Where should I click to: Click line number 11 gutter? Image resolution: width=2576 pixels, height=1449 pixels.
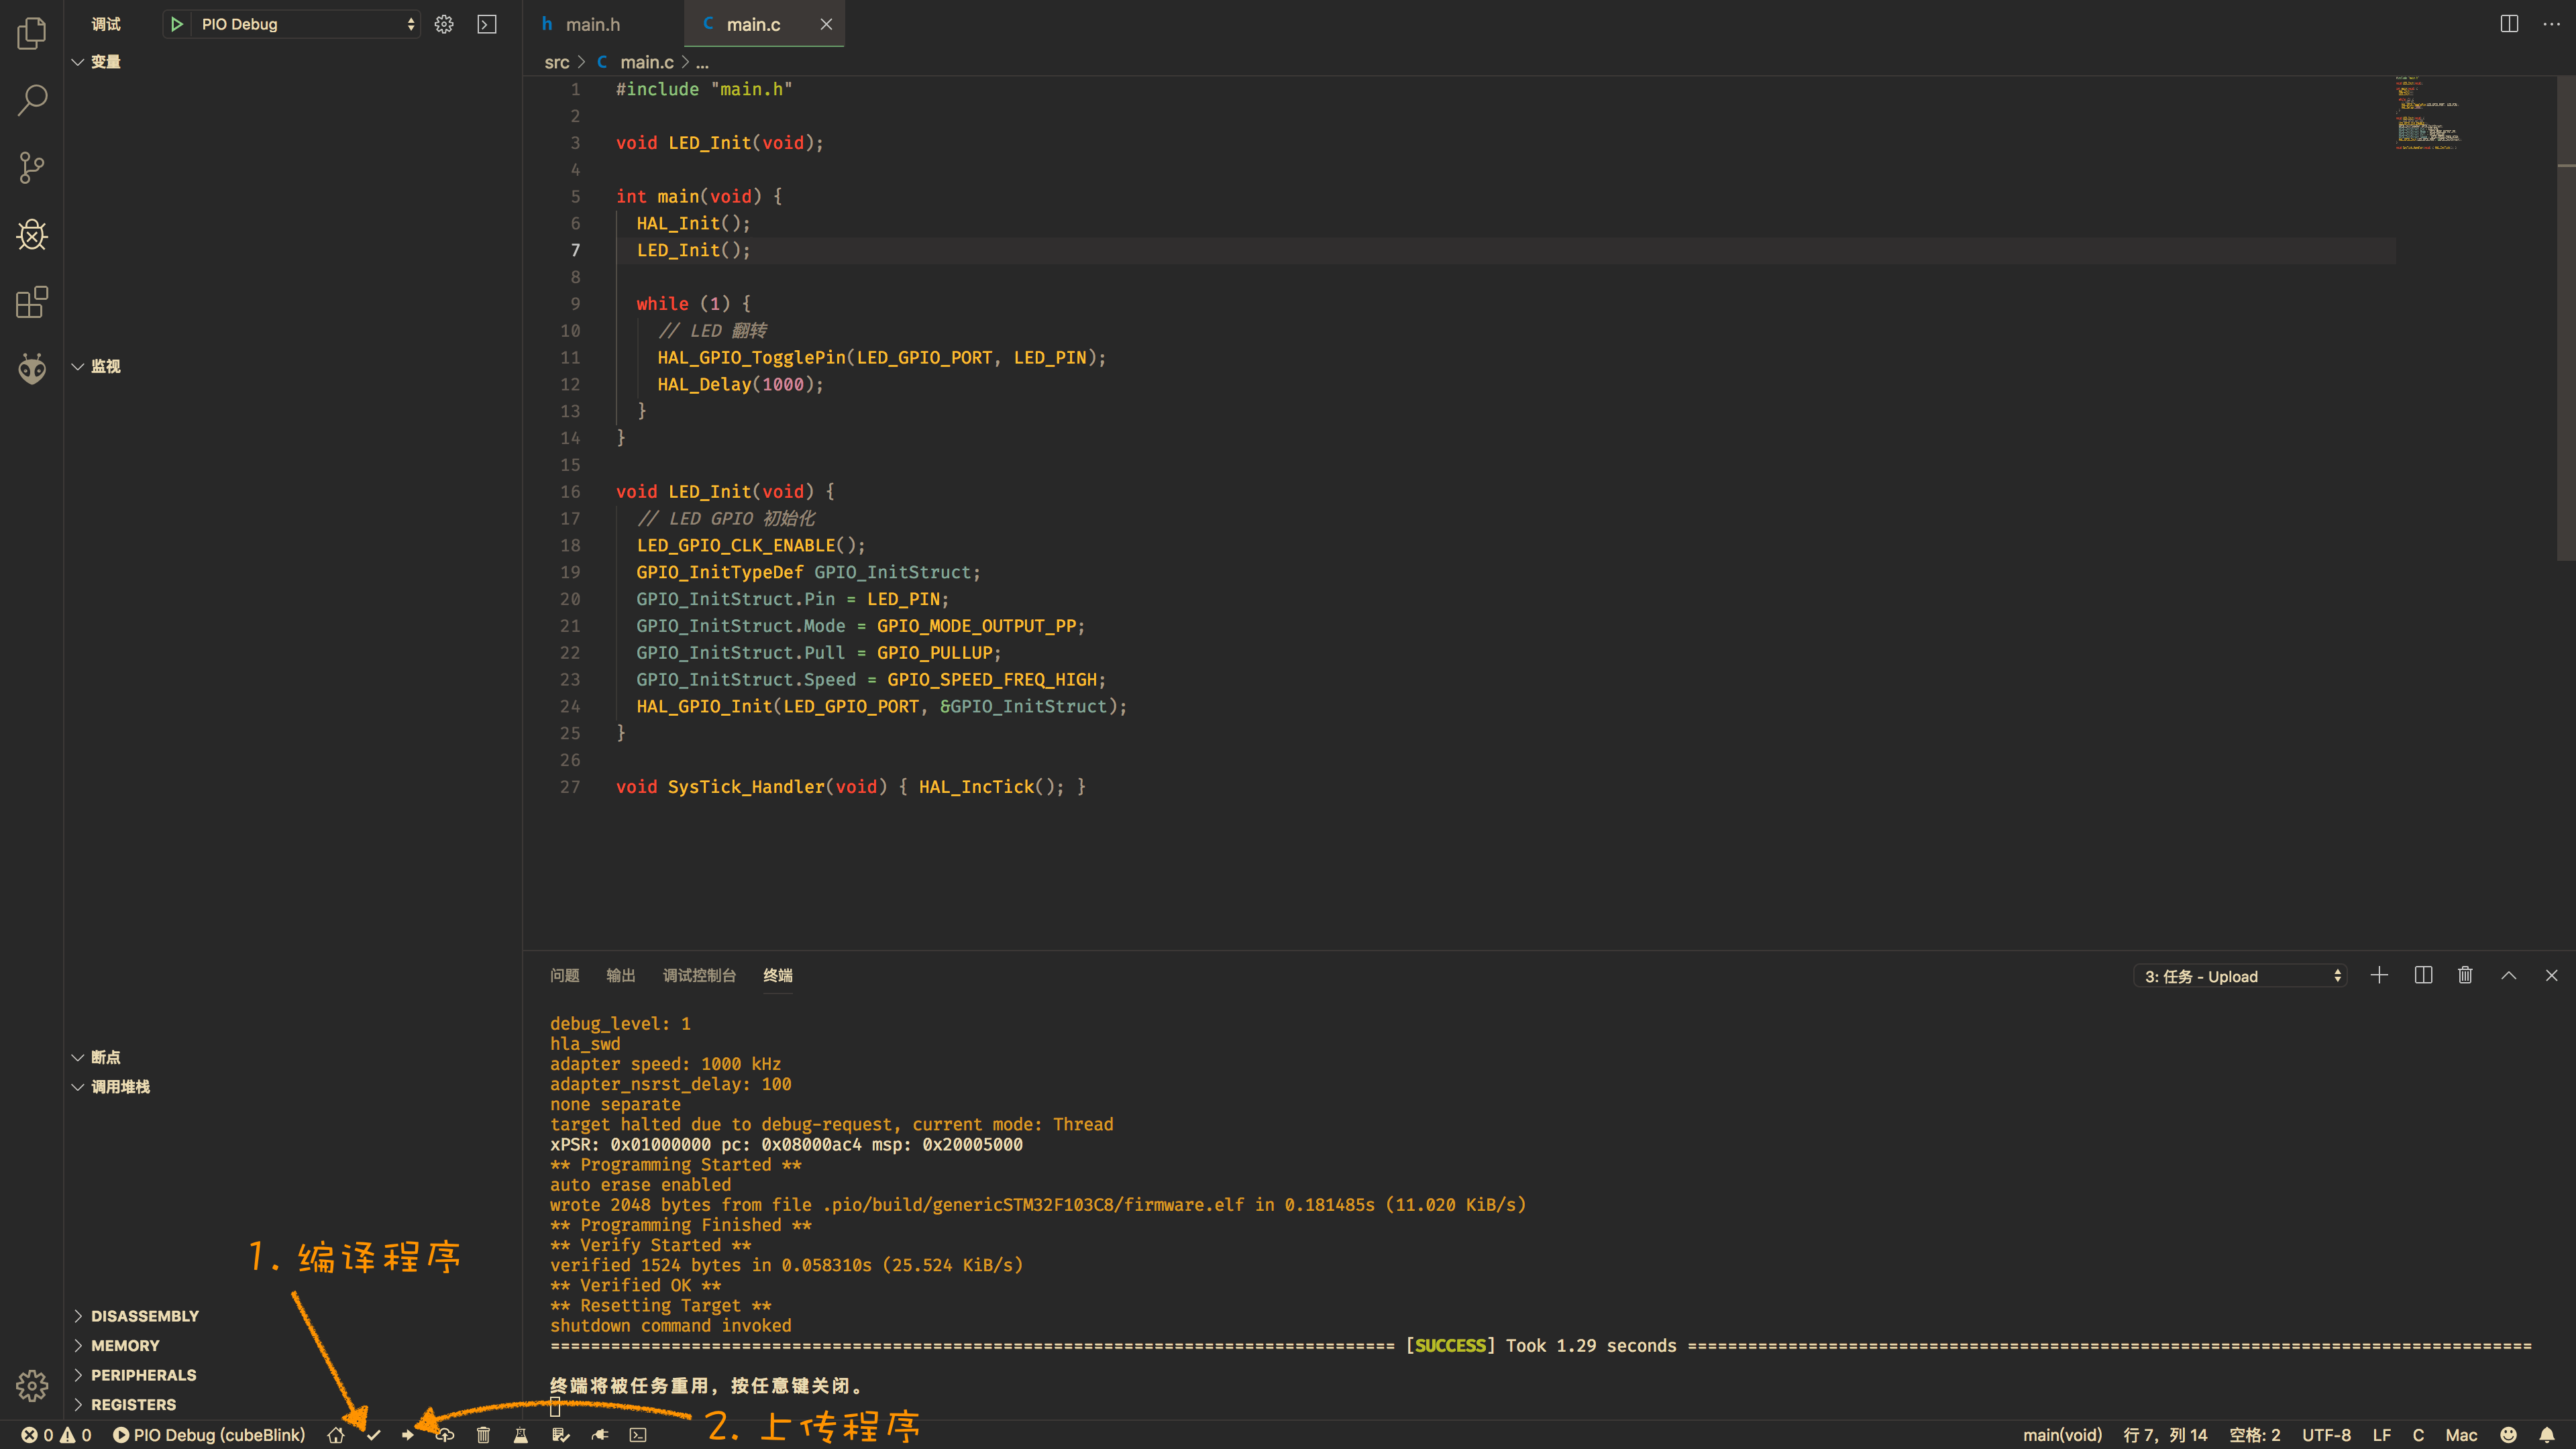tap(570, 357)
